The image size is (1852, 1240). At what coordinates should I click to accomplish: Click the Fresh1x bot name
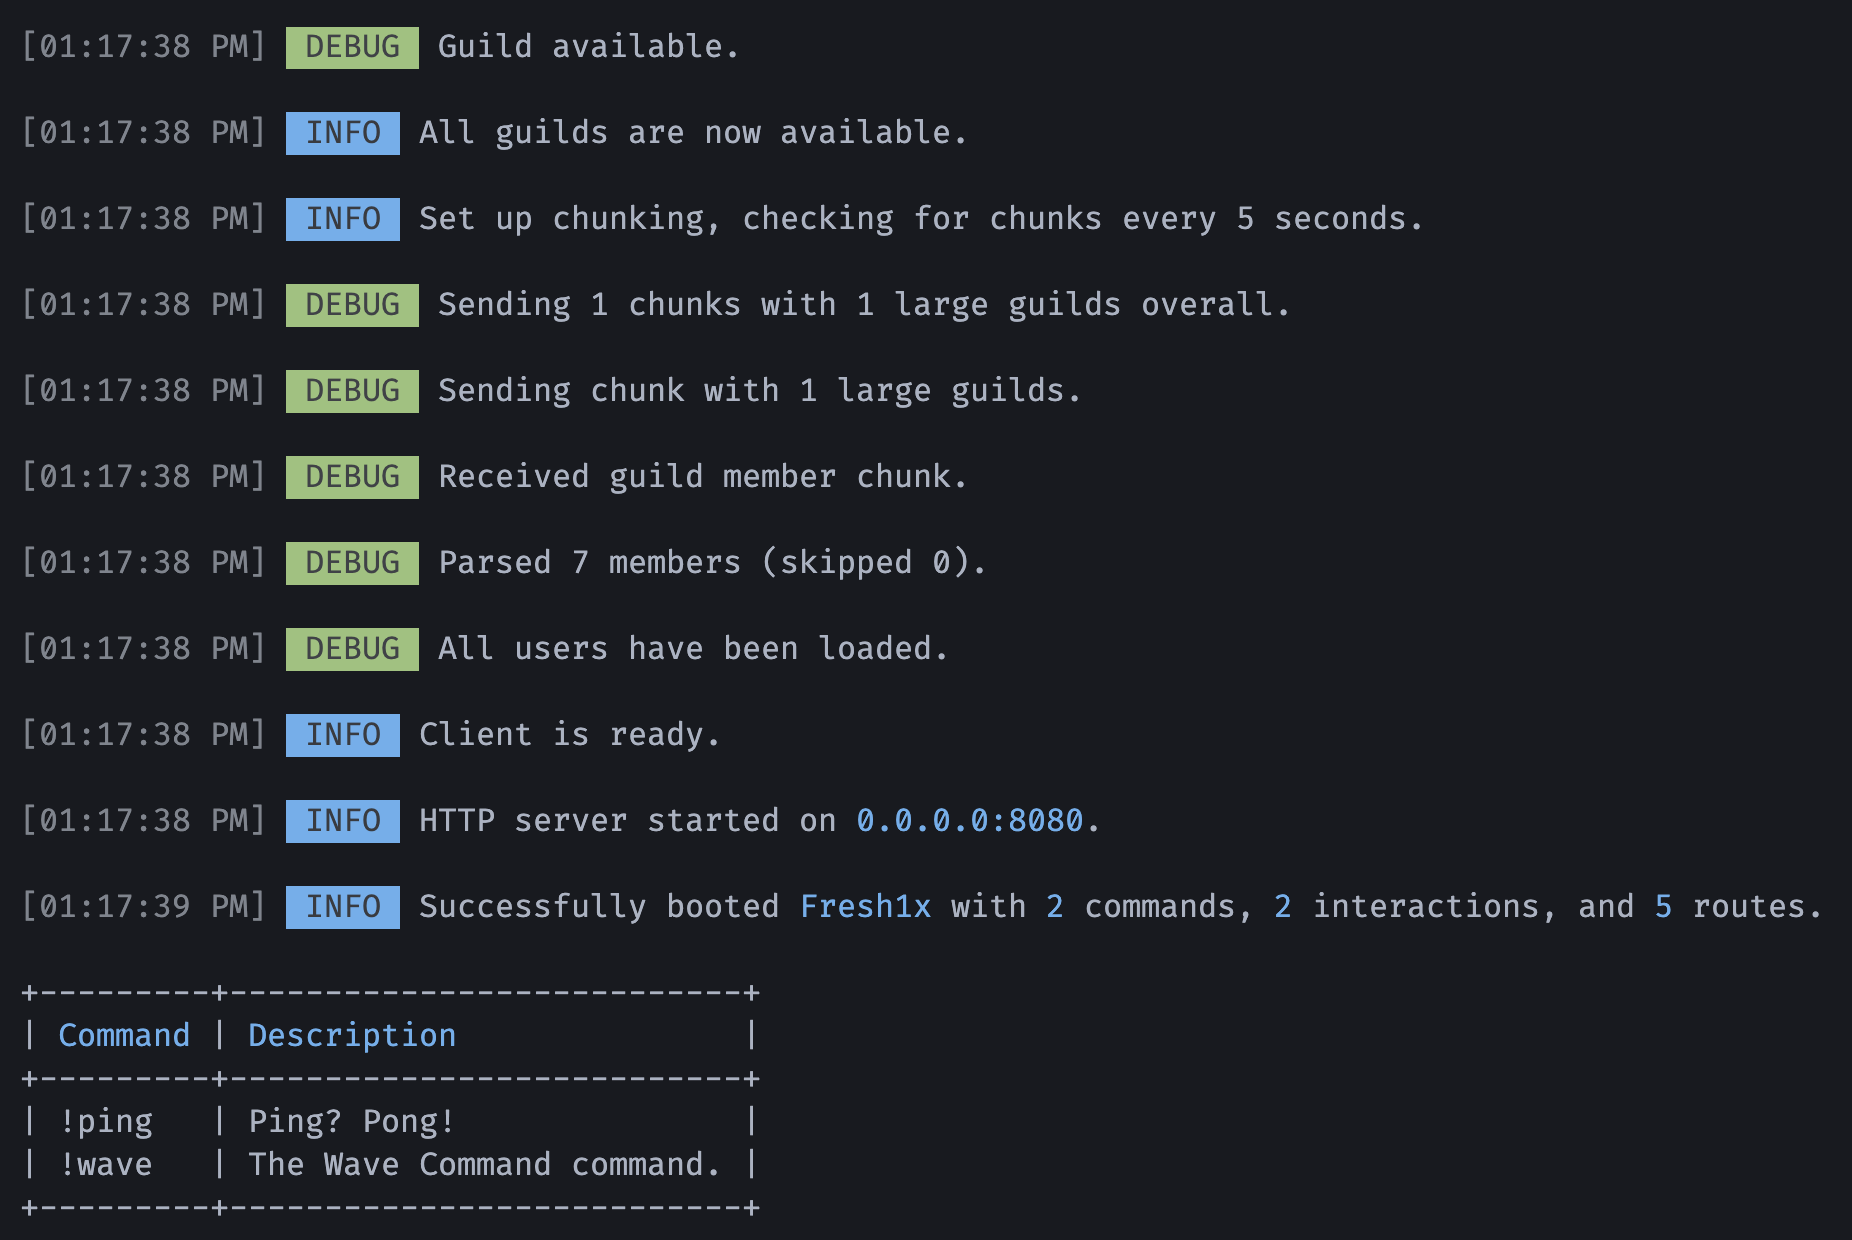click(x=866, y=907)
